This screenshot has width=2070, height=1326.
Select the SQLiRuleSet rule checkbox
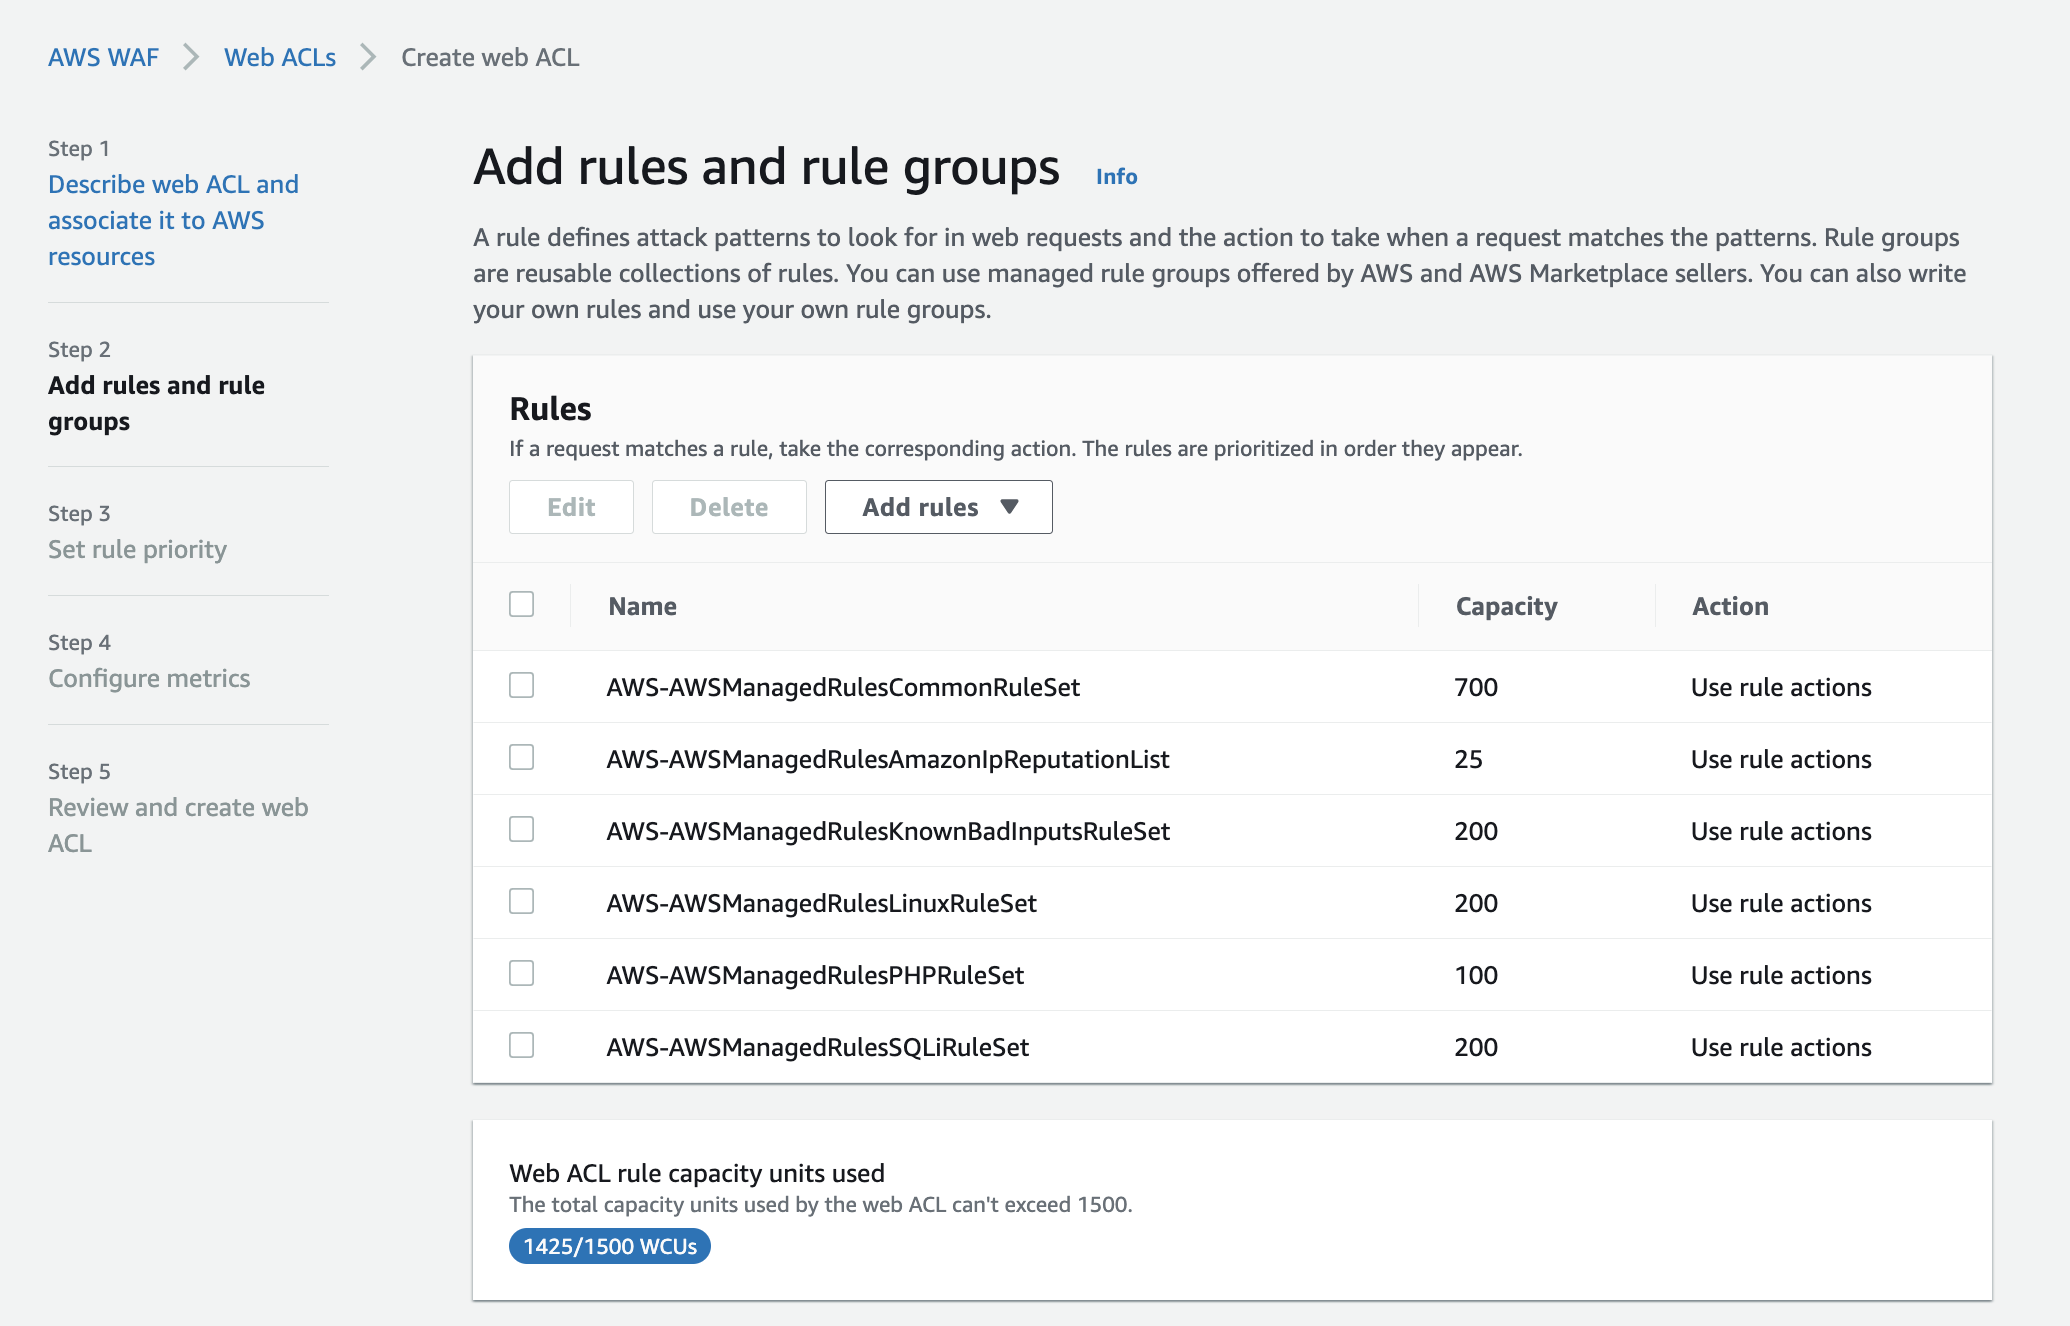click(521, 1045)
